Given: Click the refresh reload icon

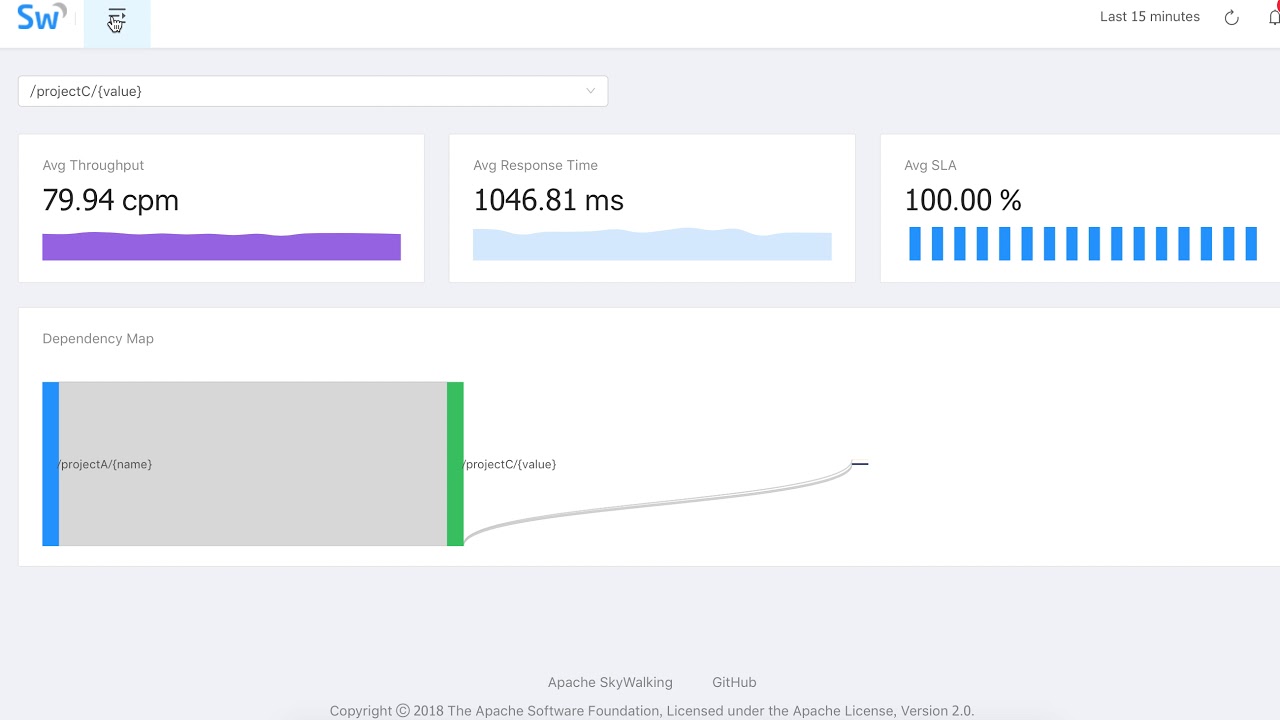Looking at the screenshot, I should tap(1232, 17).
